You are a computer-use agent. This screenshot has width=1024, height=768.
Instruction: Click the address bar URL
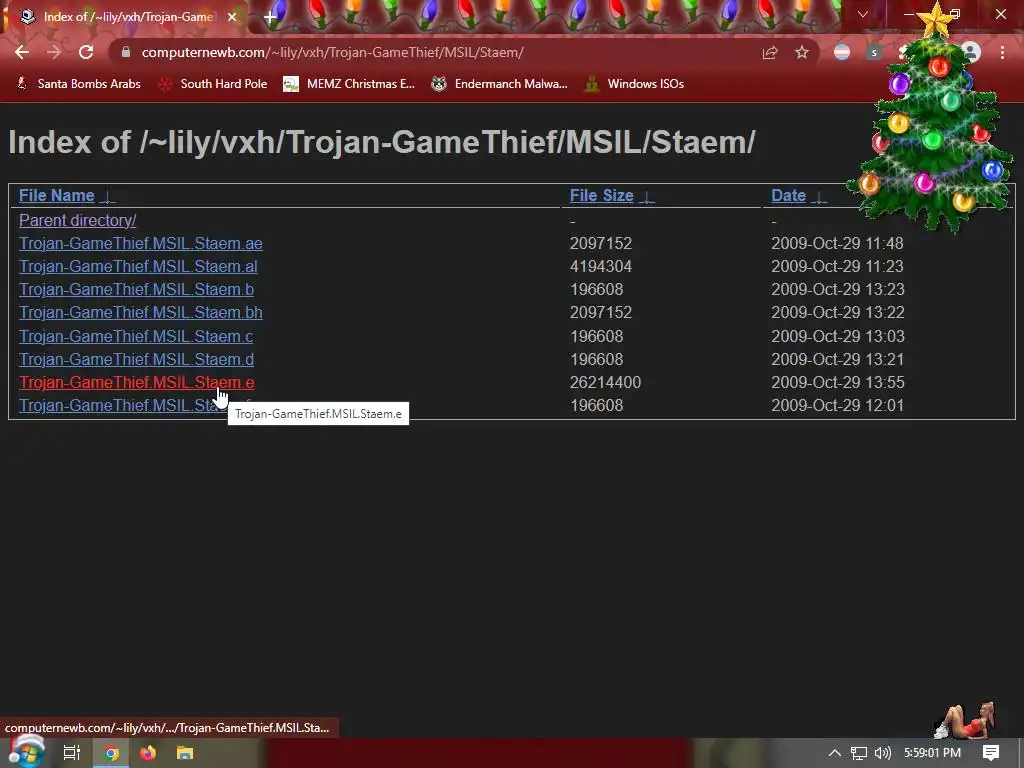[332, 52]
